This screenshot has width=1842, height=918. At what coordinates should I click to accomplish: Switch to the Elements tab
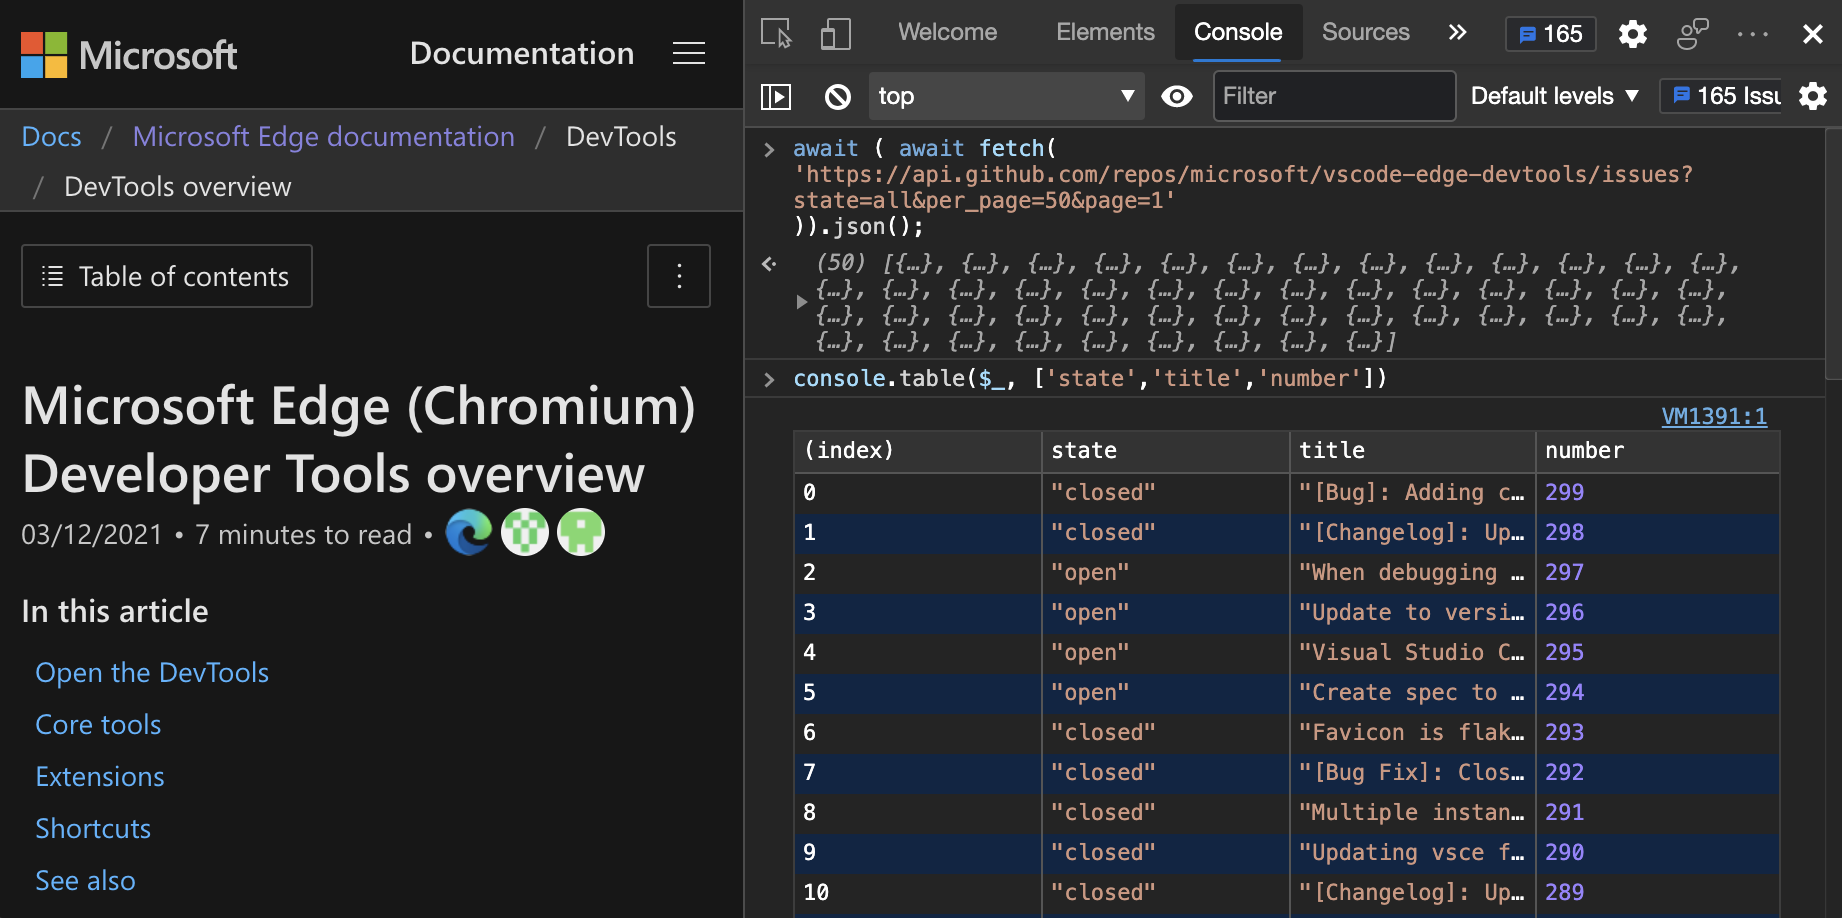point(1105,32)
